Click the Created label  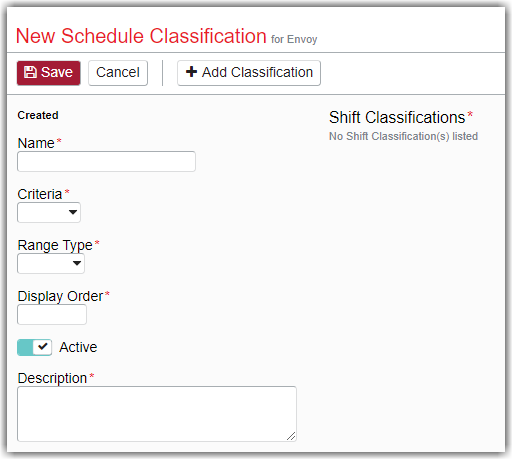click(x=38, y=115)
